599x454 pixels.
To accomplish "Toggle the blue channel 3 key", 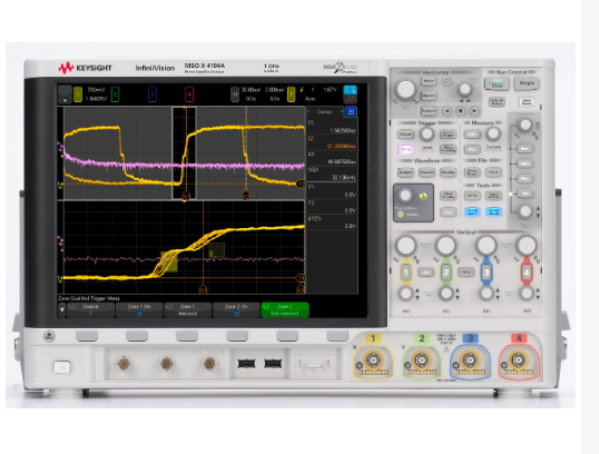I will point(486,272).
